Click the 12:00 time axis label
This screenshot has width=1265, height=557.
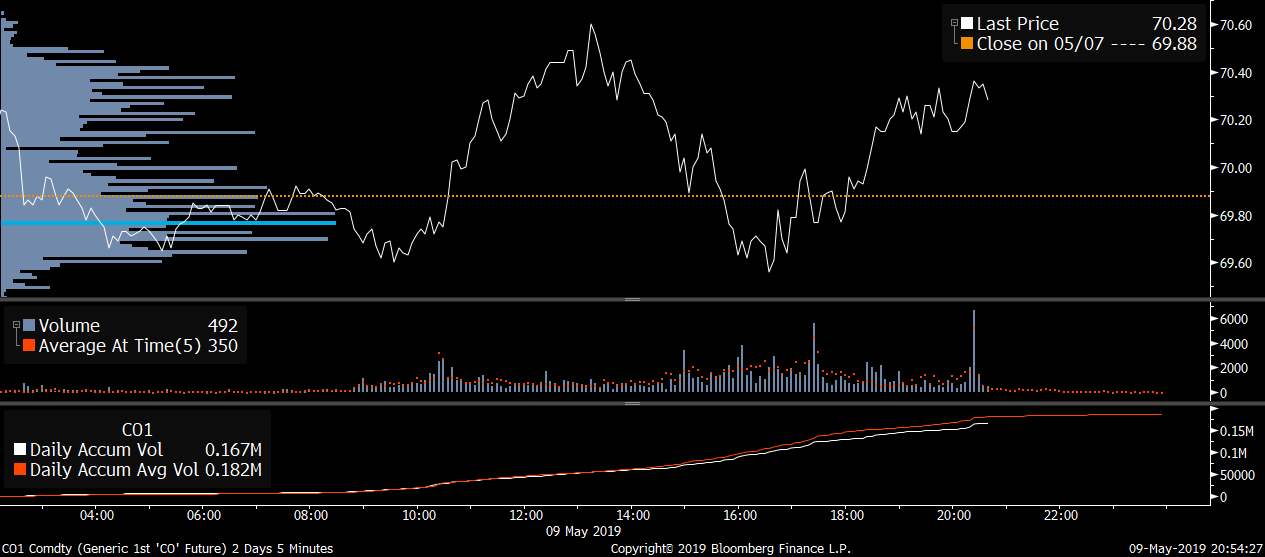pyautogui.click(x=525, y=516)
